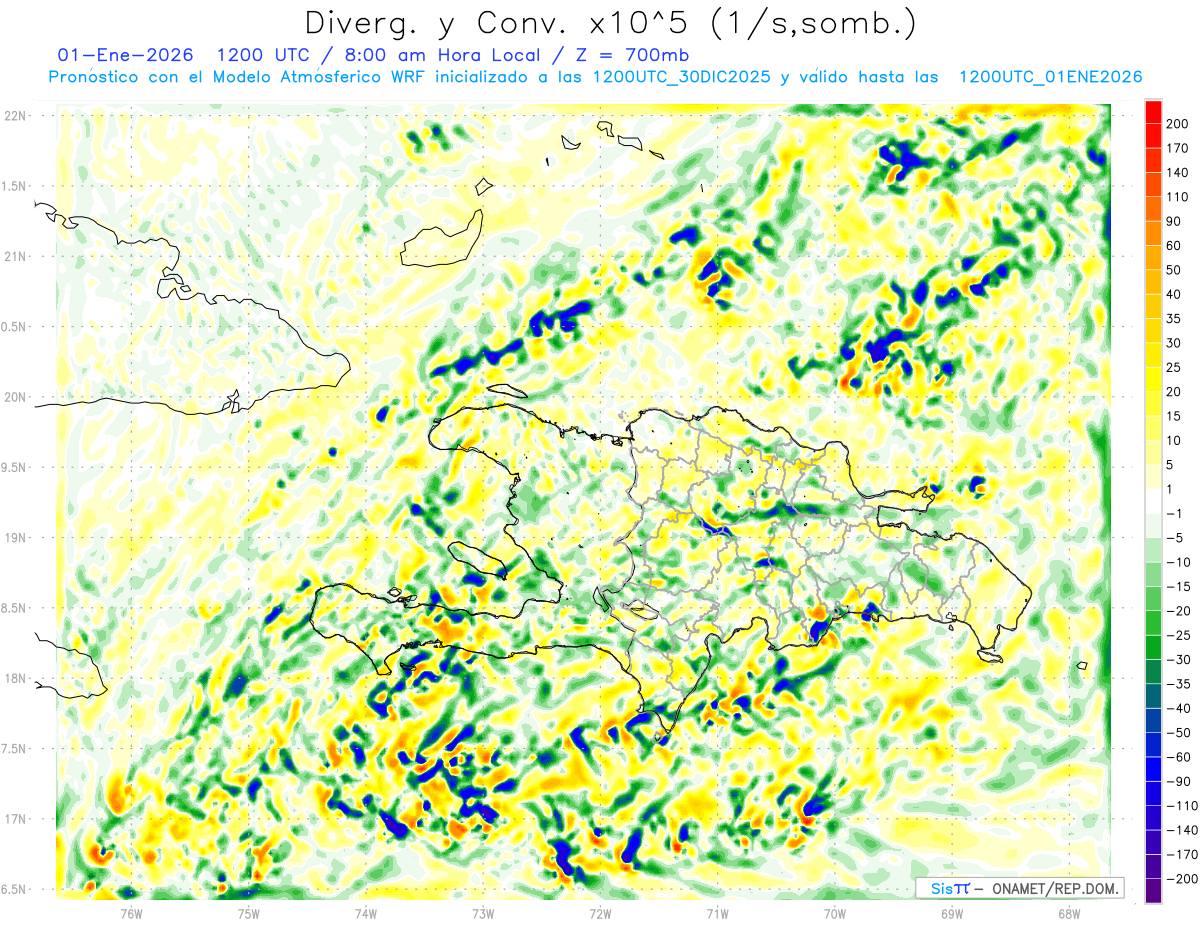Click the positive "90" colorbar label
Screen dimensions: 1200x927
point(1175,221)
